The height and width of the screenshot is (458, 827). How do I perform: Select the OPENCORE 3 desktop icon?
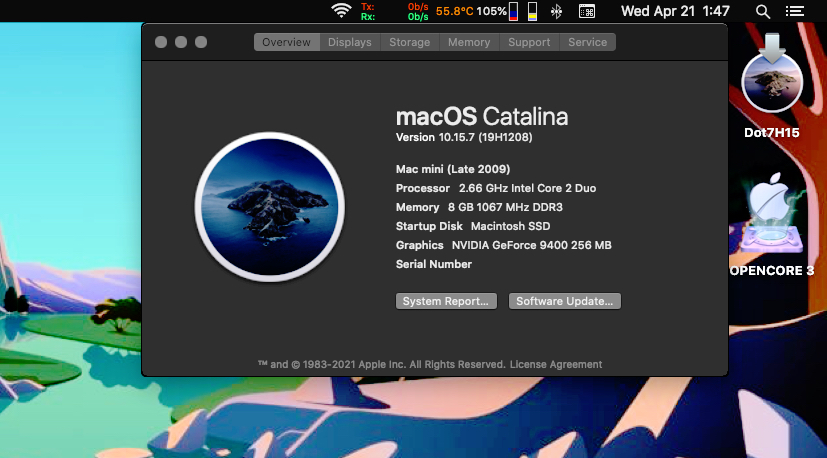772,224
